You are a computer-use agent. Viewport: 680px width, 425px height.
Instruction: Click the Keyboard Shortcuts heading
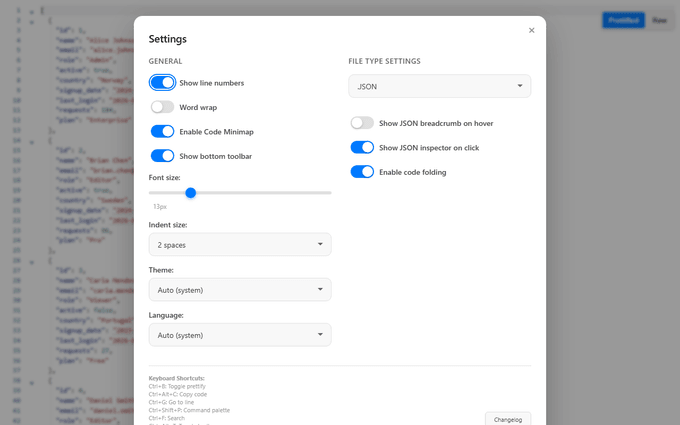177,378
